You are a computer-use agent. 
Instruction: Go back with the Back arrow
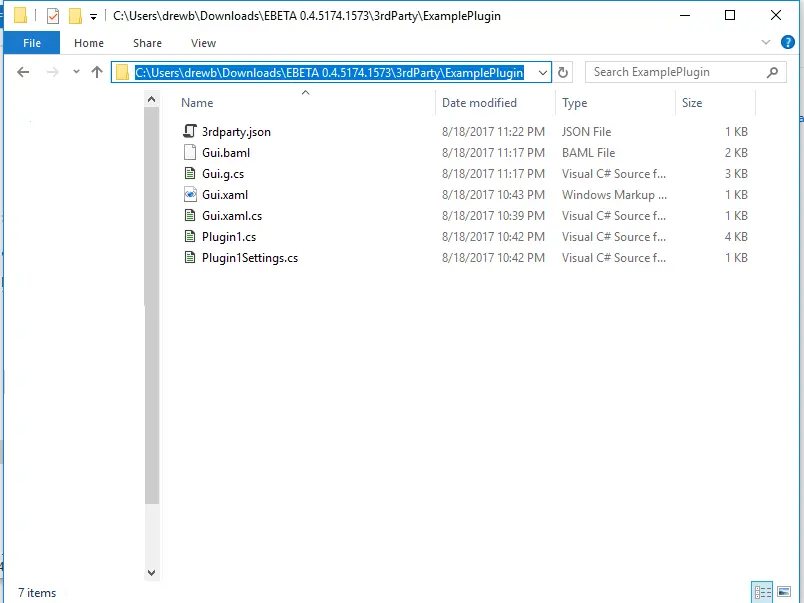pyautogui.click(x=23, y=72)
